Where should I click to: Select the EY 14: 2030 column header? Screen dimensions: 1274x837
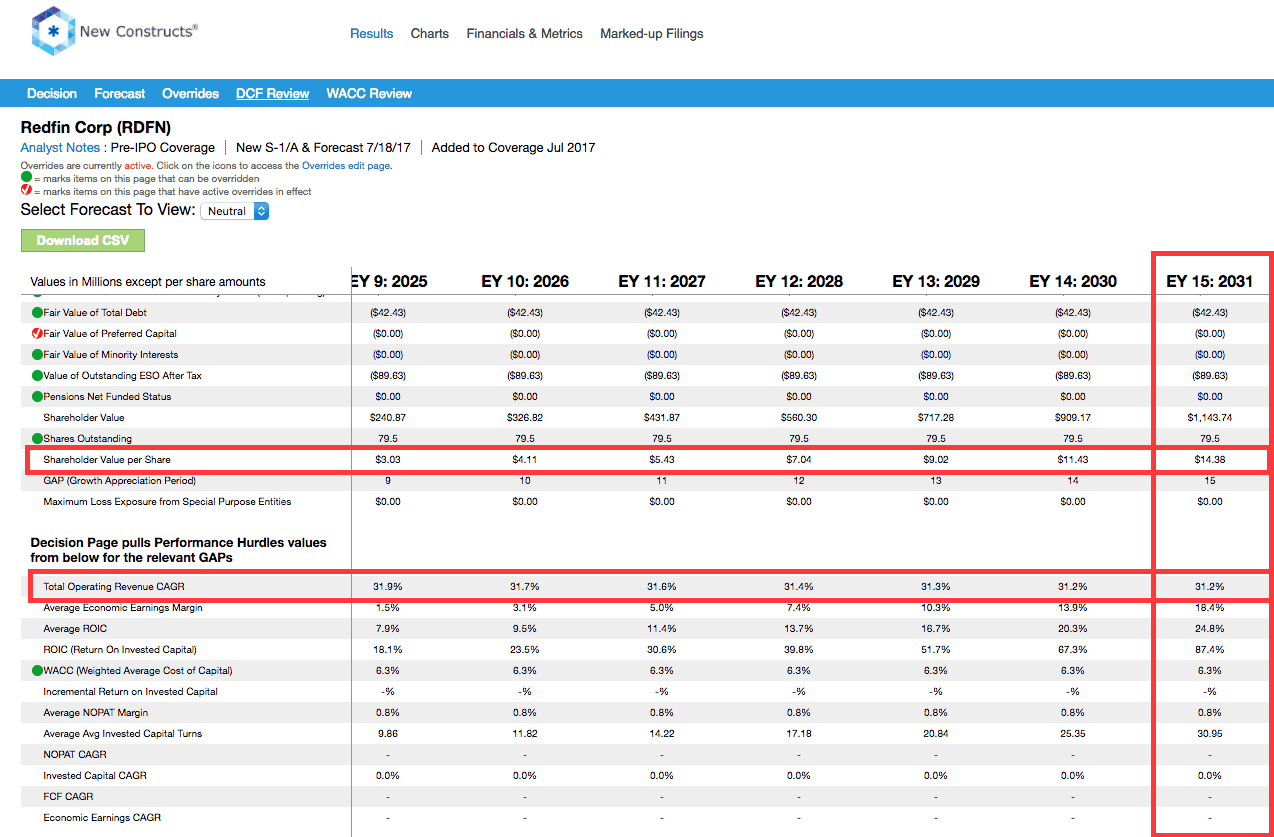click(x=1073, y=281)
